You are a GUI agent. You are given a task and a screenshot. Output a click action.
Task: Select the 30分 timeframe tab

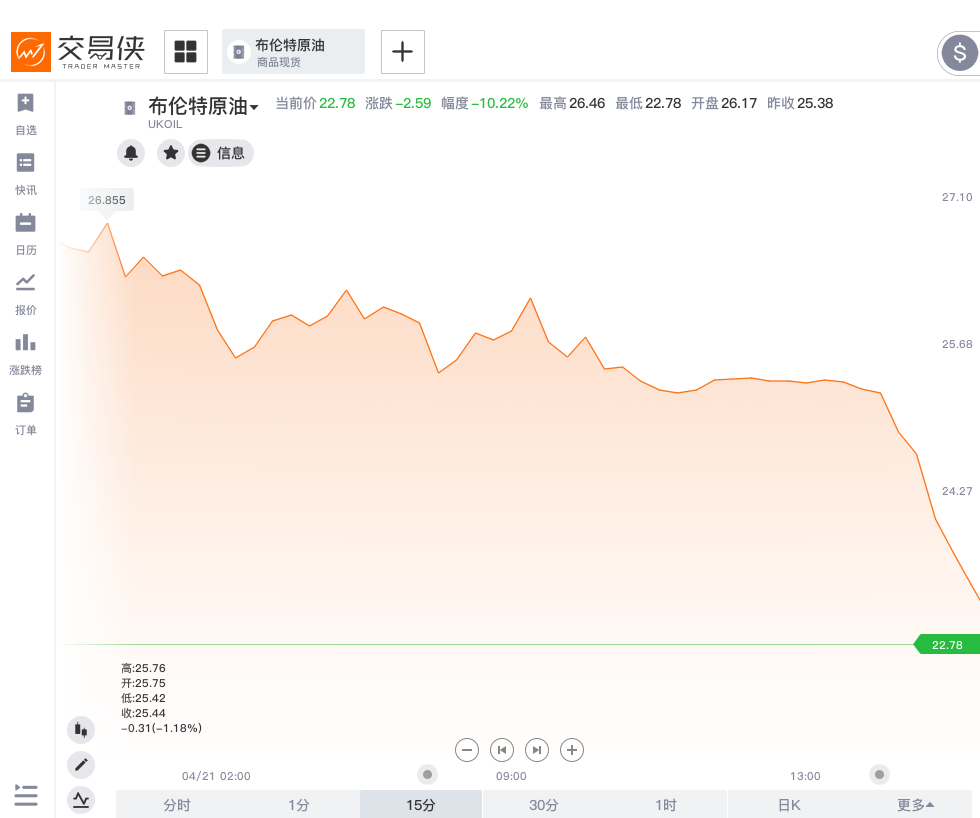pyautogui.click(x=543, y=805)
